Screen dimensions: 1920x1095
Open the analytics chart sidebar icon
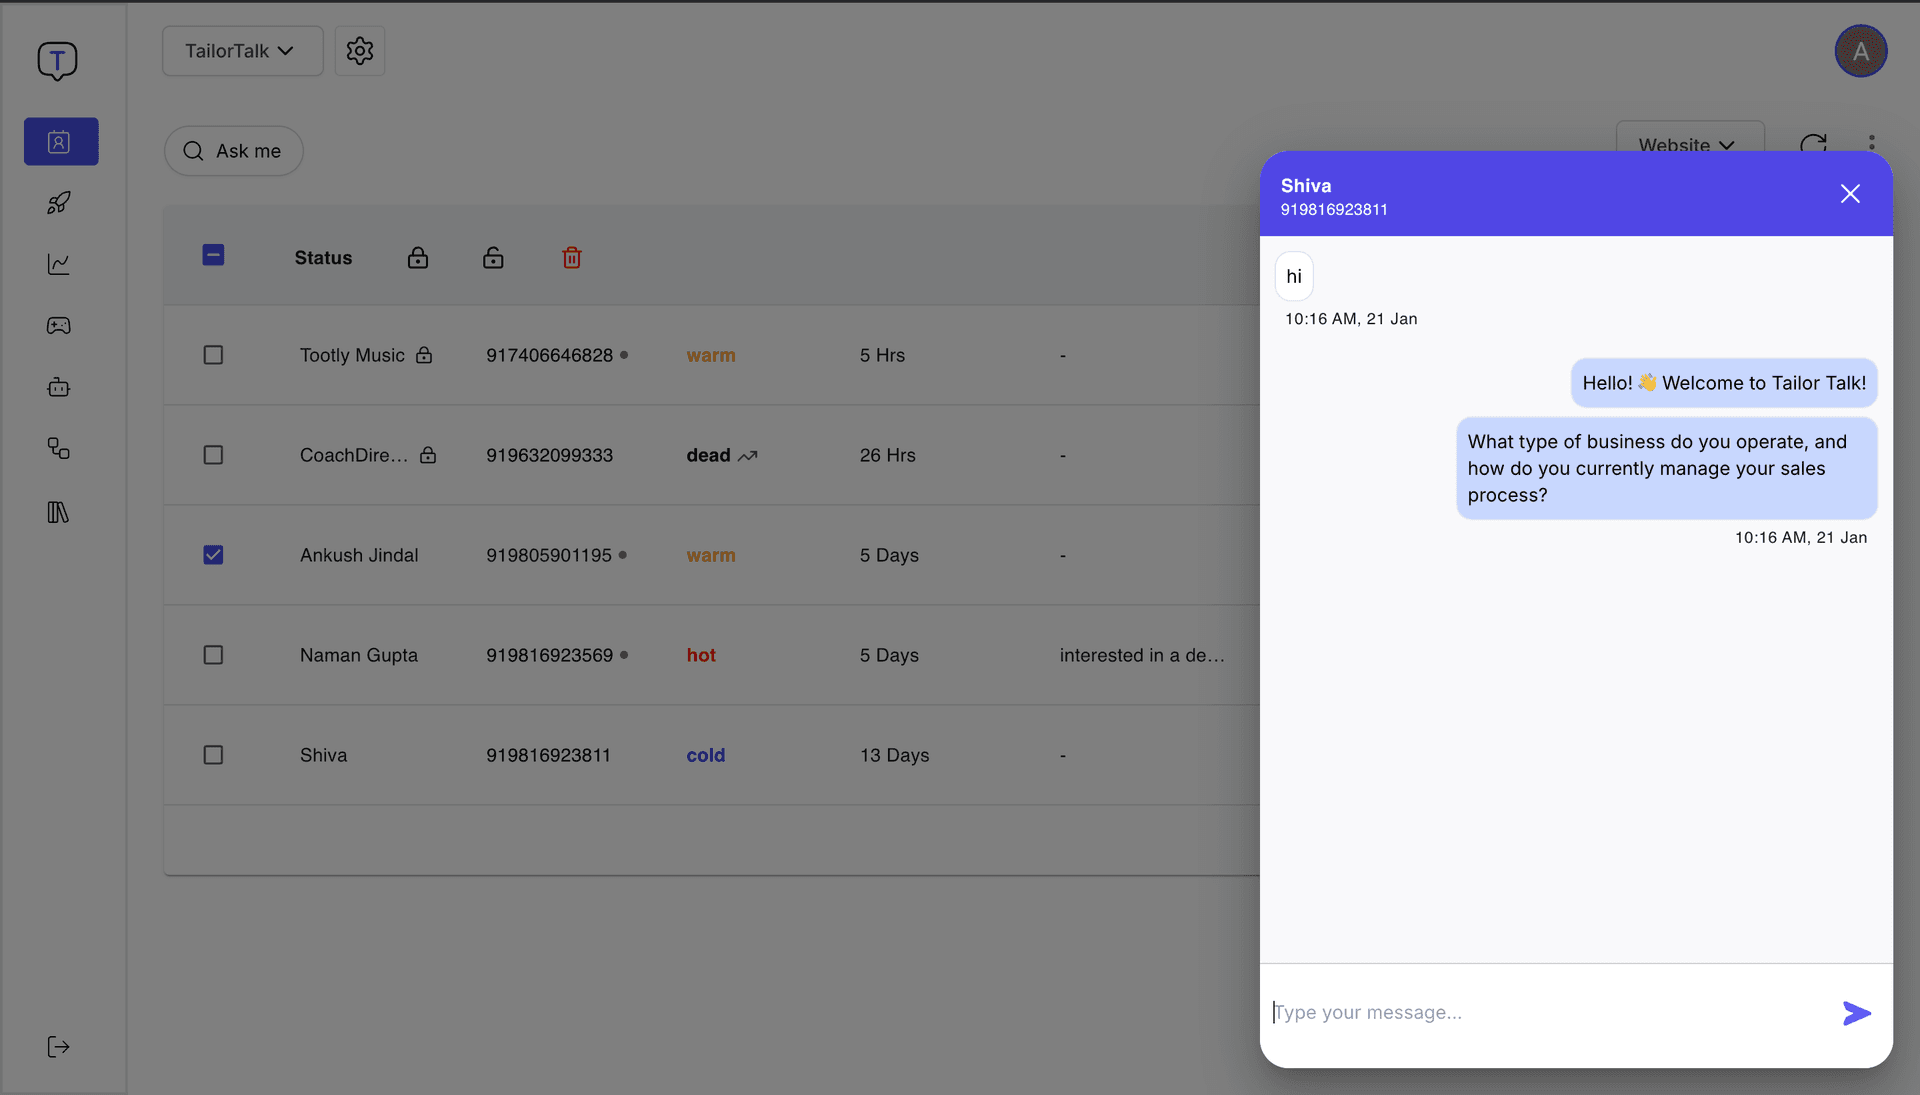[59, 264]
